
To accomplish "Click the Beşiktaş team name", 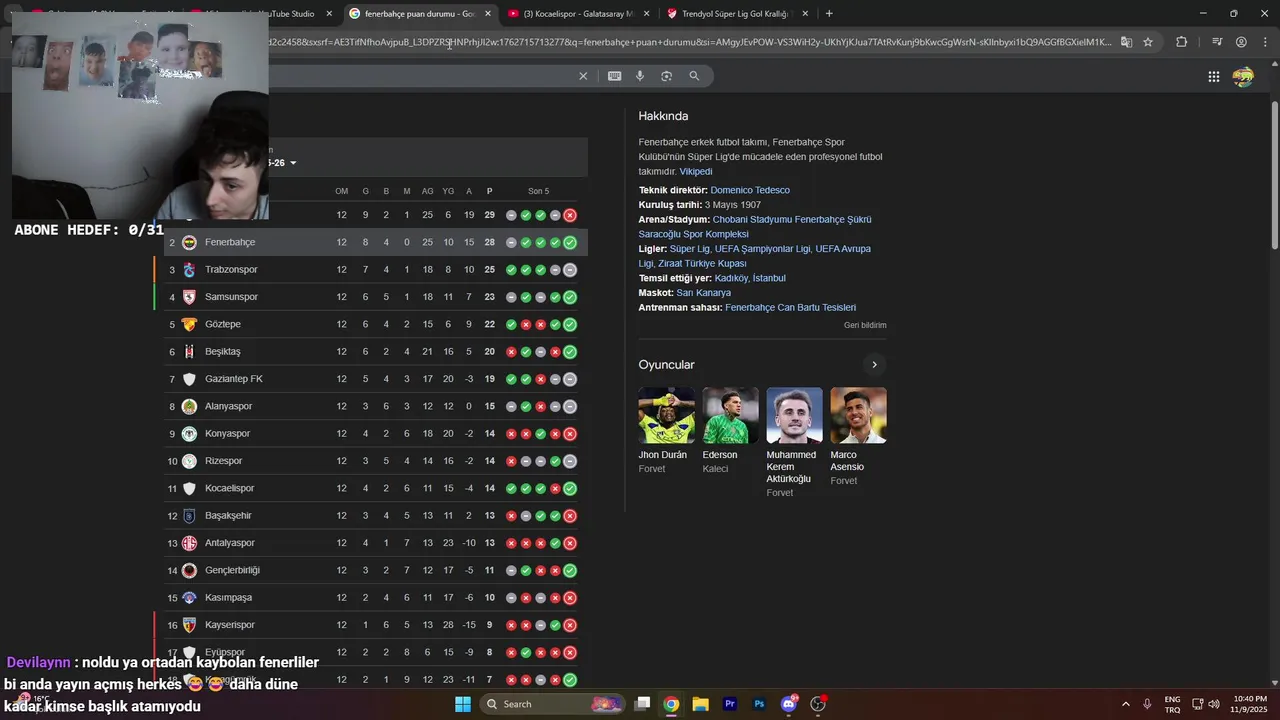I will click(x=222, y=352).
